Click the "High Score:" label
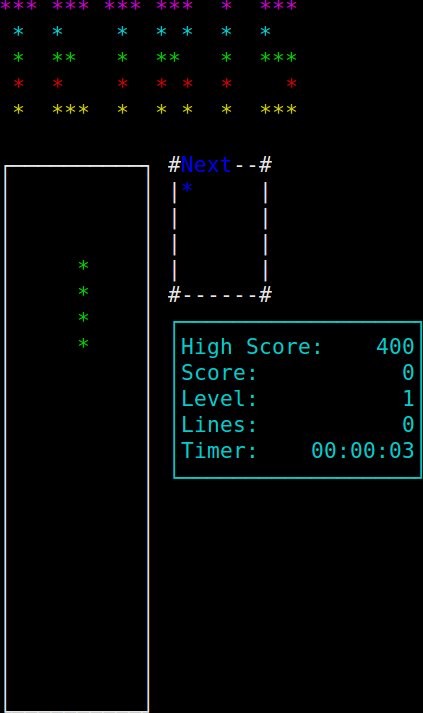 [x=252, y=347]
